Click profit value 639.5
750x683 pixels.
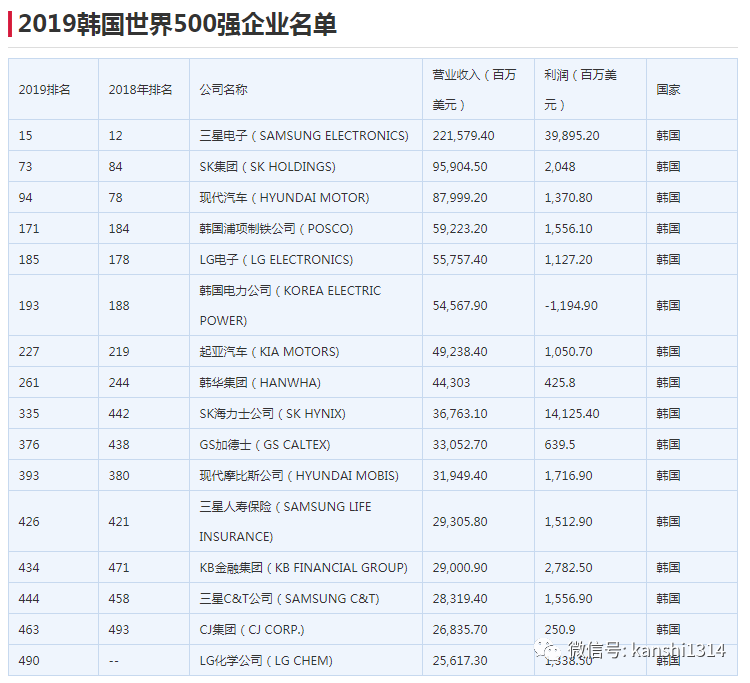(x=560, y=445)
